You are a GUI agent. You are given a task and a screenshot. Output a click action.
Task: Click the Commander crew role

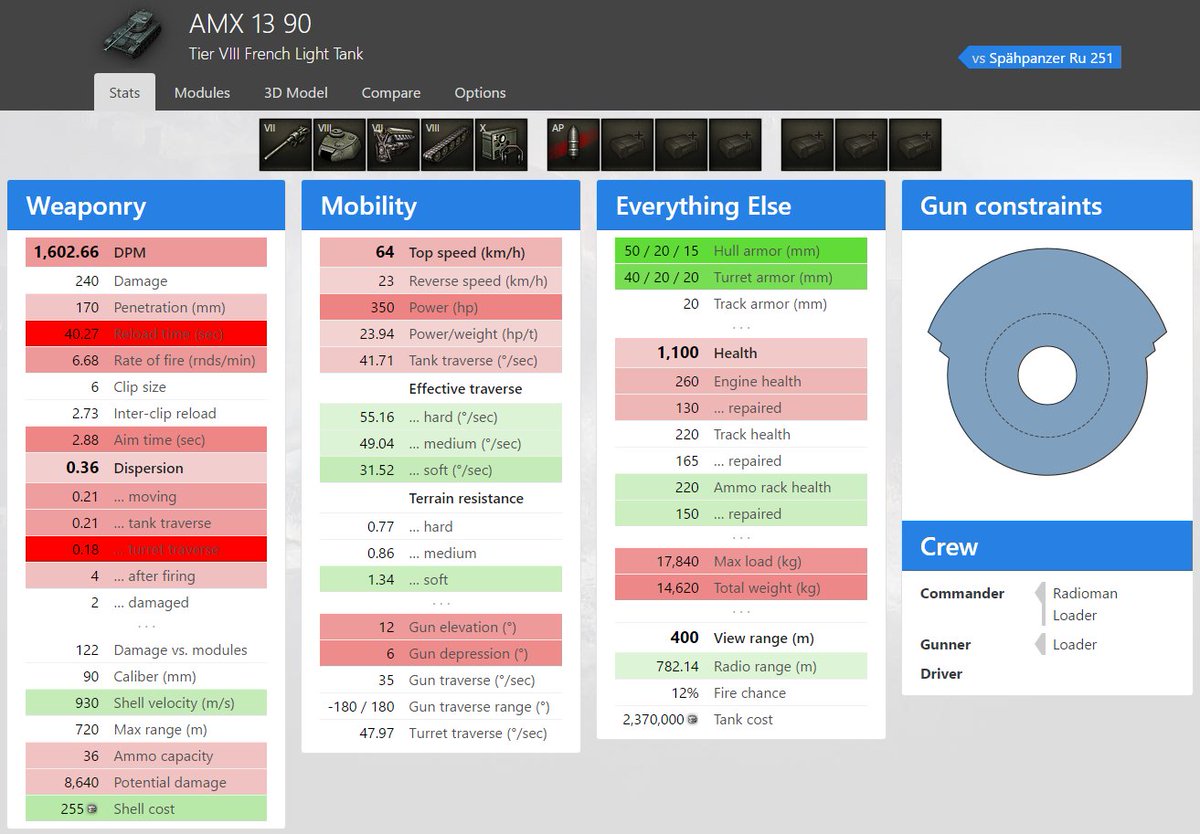(x=962, y=593)
